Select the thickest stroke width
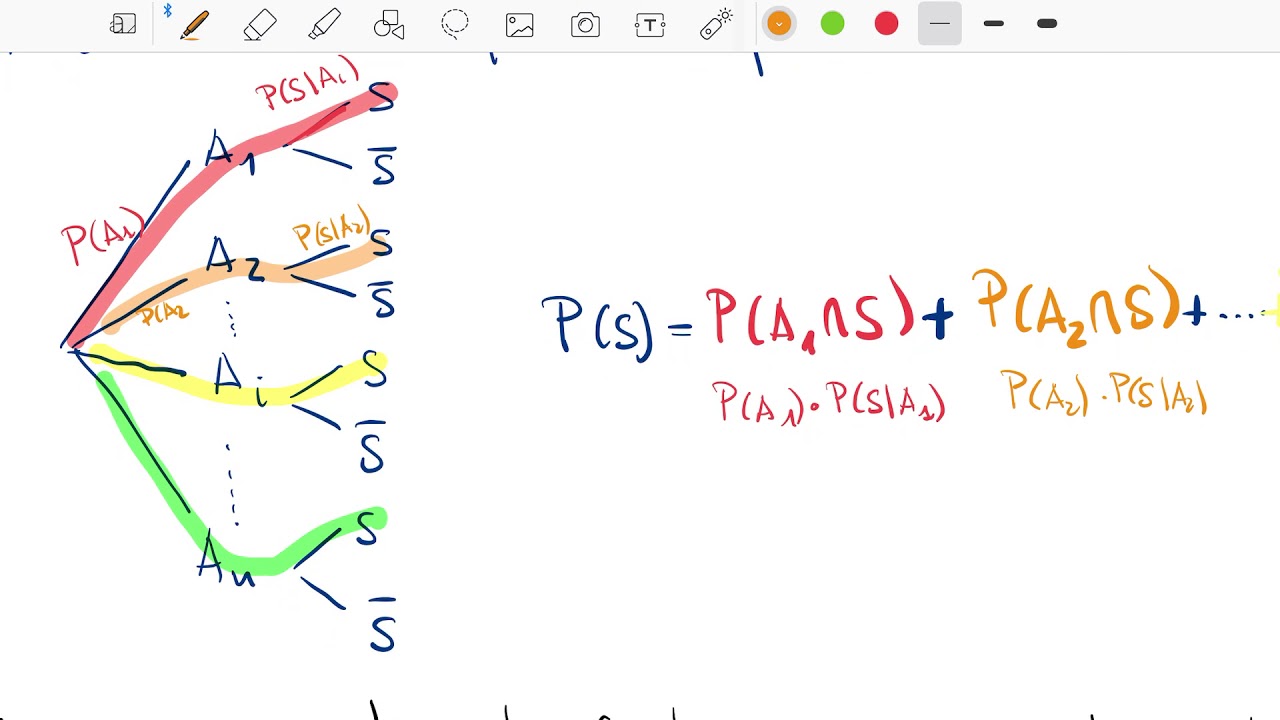 pos(1047,24)
